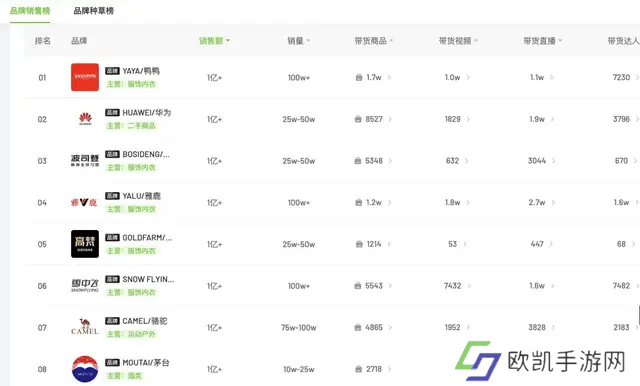The width and height of the screenshot is (640, 386).
Task: Click rank number 01
Action: [x=42, y=78]
